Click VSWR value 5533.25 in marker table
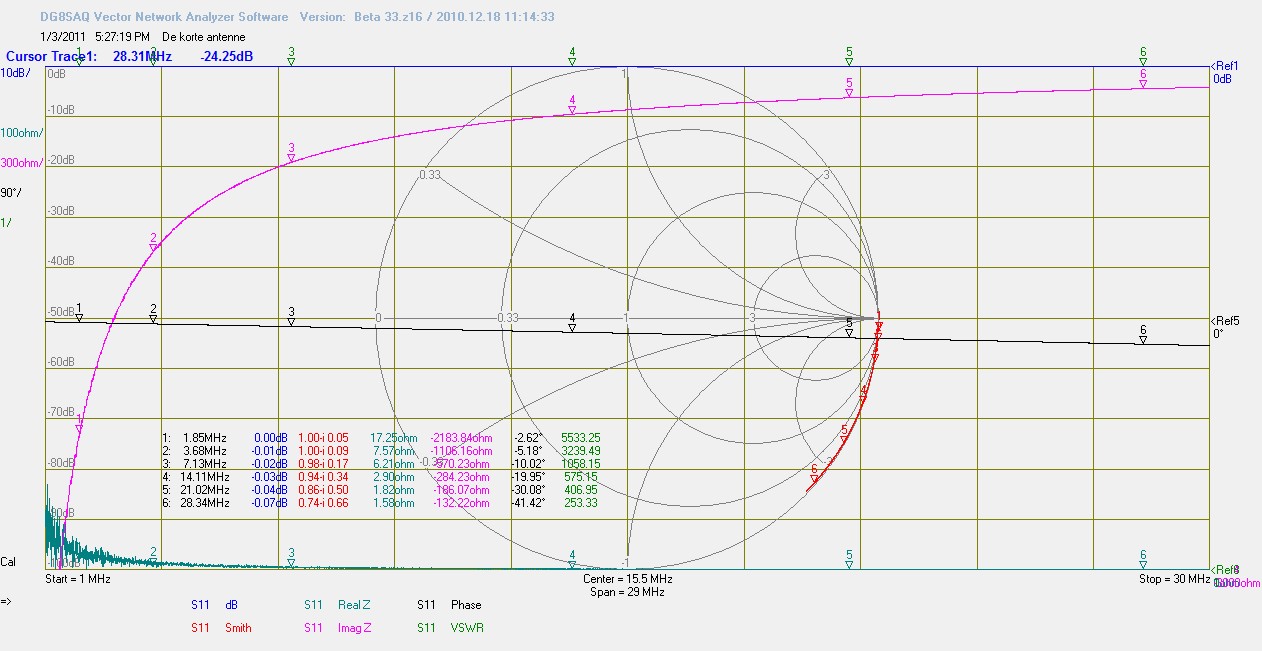Image resolution: width=1262 pixels, height=651 pixels. [x=580, y=438]
